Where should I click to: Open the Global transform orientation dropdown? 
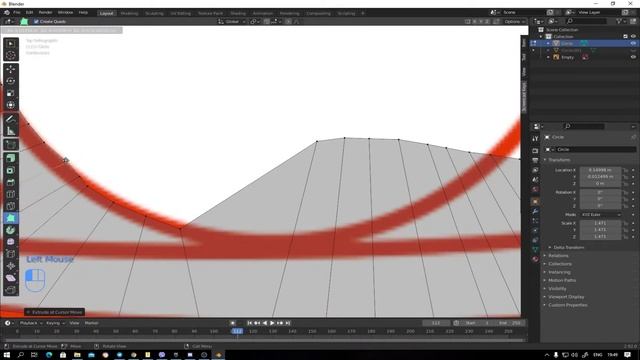[231, 22]
